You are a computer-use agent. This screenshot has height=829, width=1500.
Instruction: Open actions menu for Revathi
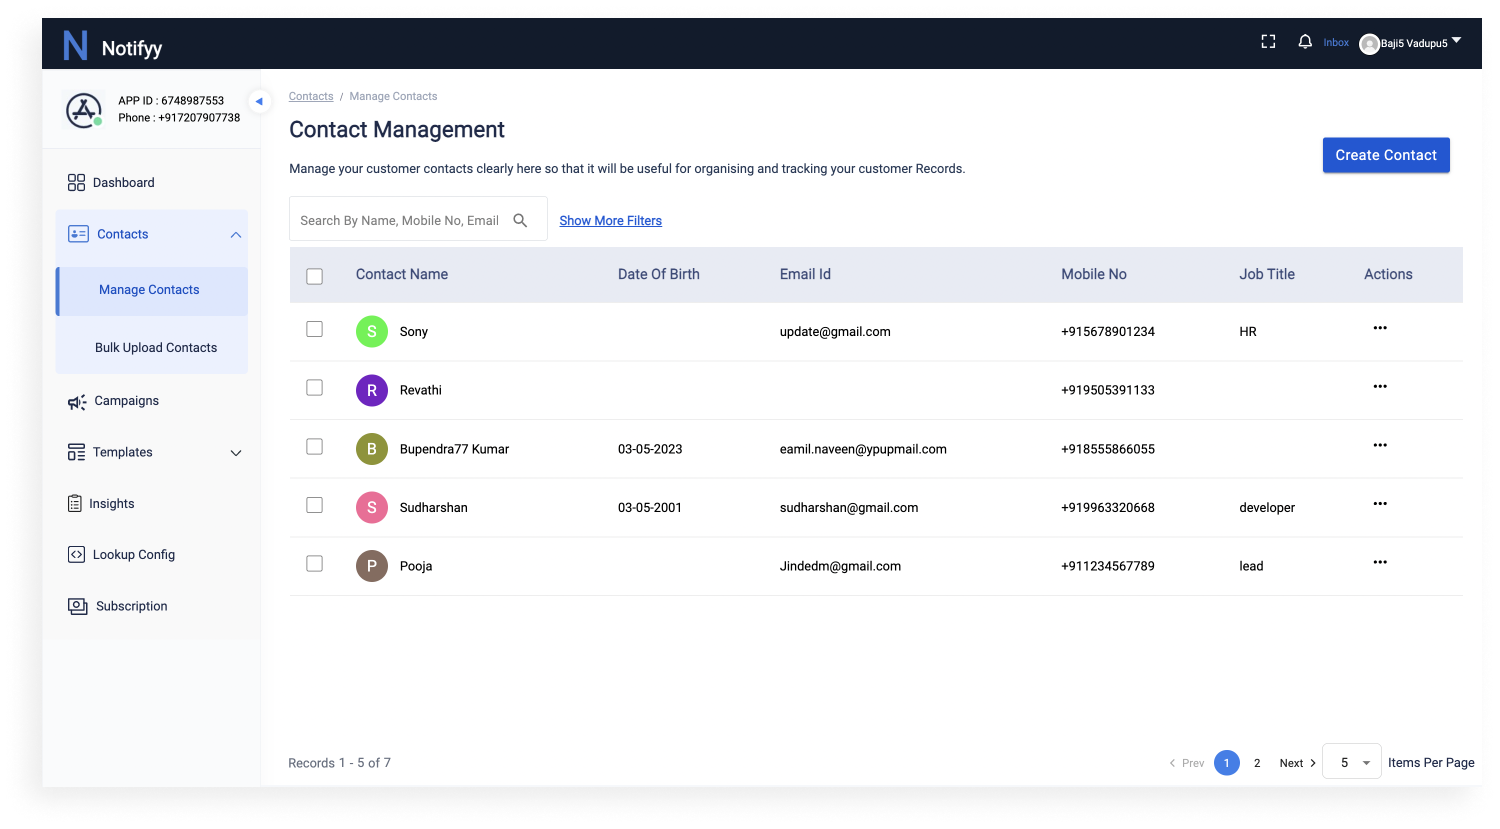(1380, 386)
